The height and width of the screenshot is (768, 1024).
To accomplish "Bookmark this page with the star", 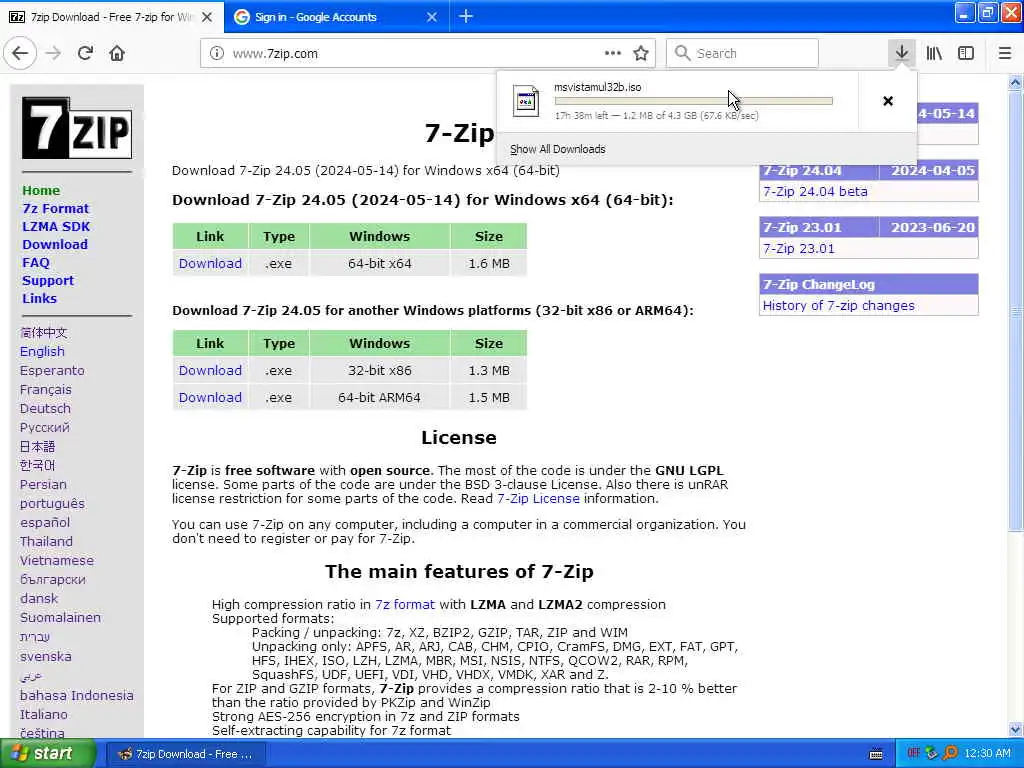I will [641, 54].
